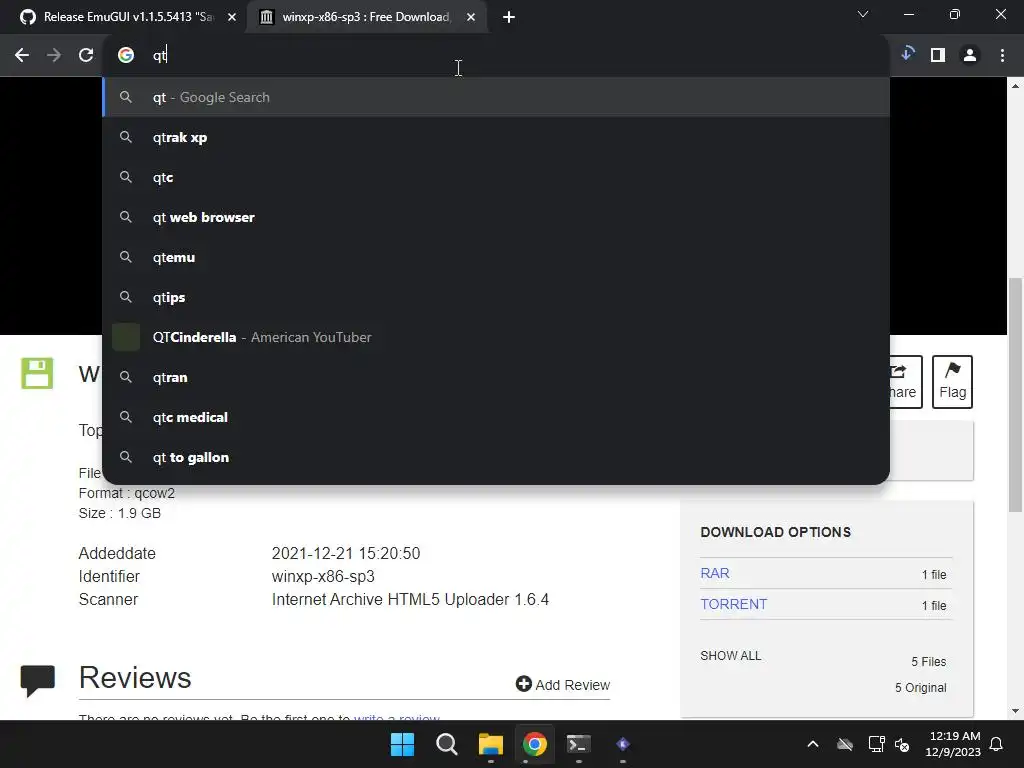Viewport: 1024px width, 768px height.
Task: Open the Chrome three-dot menu
Action: (x=1002, y=56)
